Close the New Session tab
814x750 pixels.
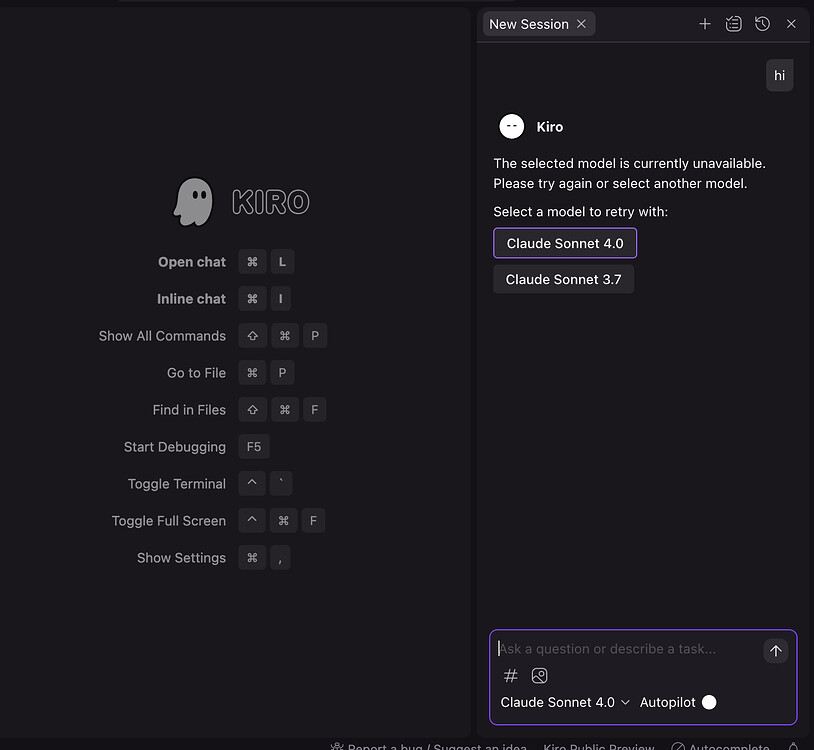[x=581, y=24]
